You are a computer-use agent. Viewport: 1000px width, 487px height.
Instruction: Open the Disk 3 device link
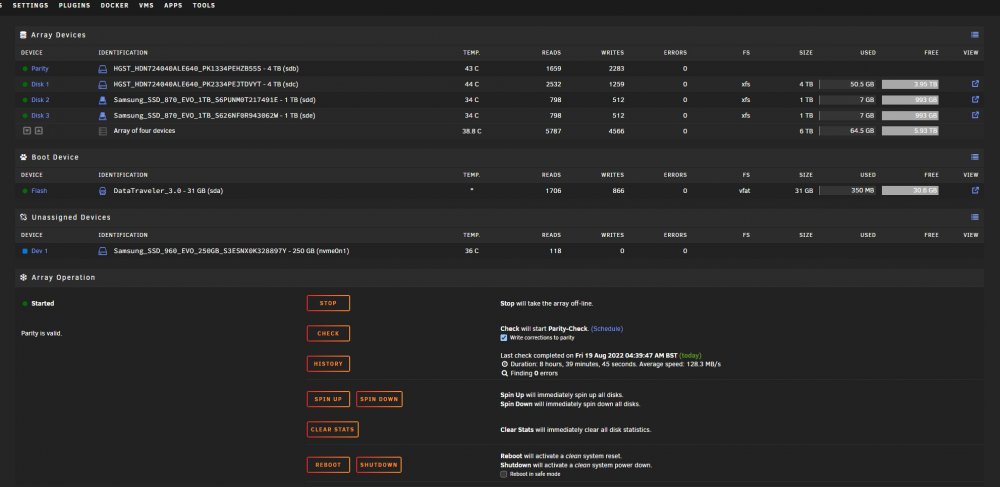tap(40, 115)
